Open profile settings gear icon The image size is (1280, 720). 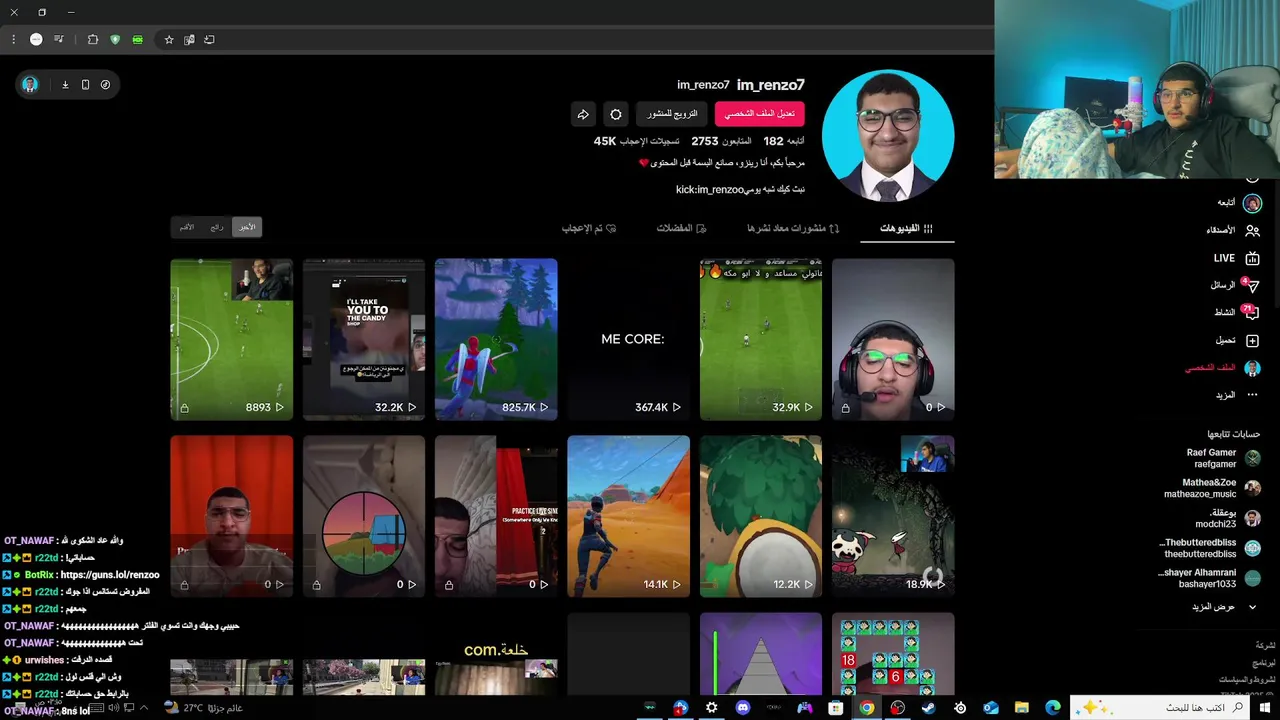(x=616, y=114)
